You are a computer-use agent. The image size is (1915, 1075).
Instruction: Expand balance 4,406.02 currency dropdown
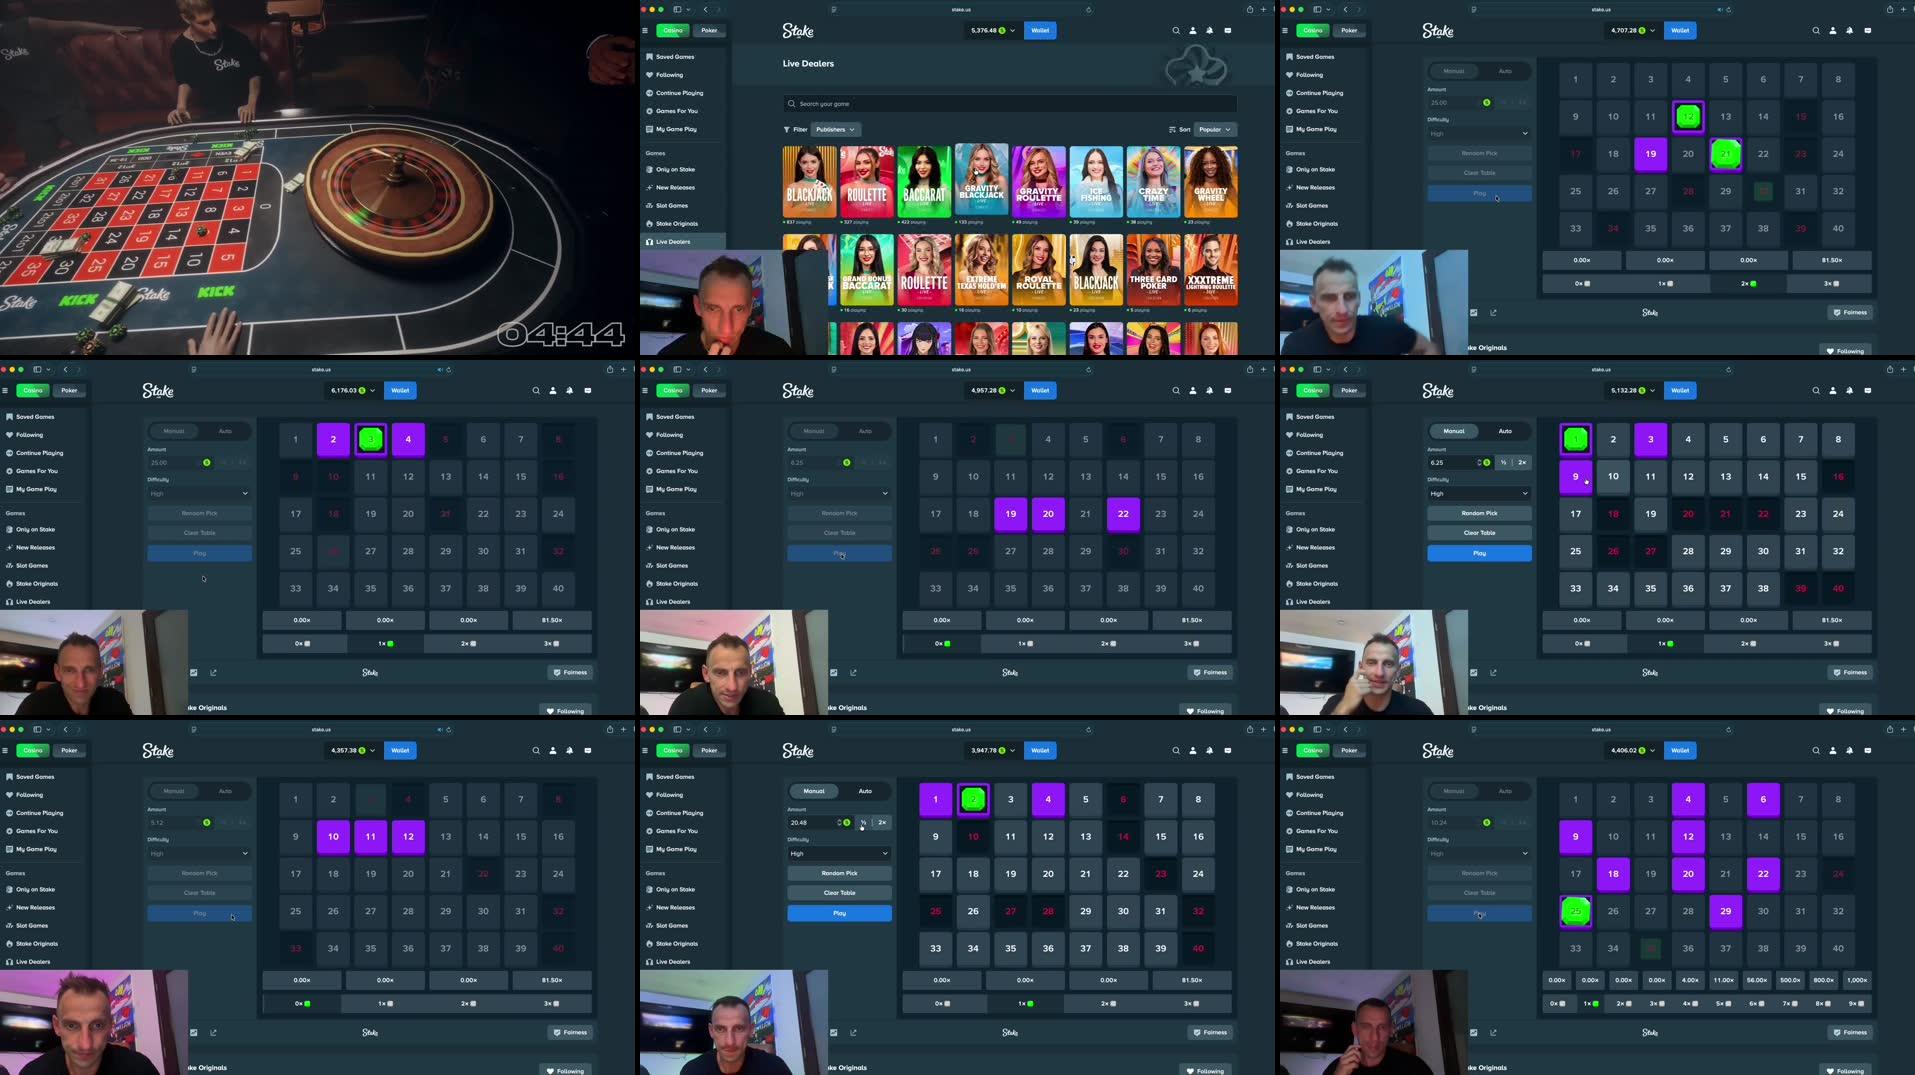click(x=1633, y=751)
